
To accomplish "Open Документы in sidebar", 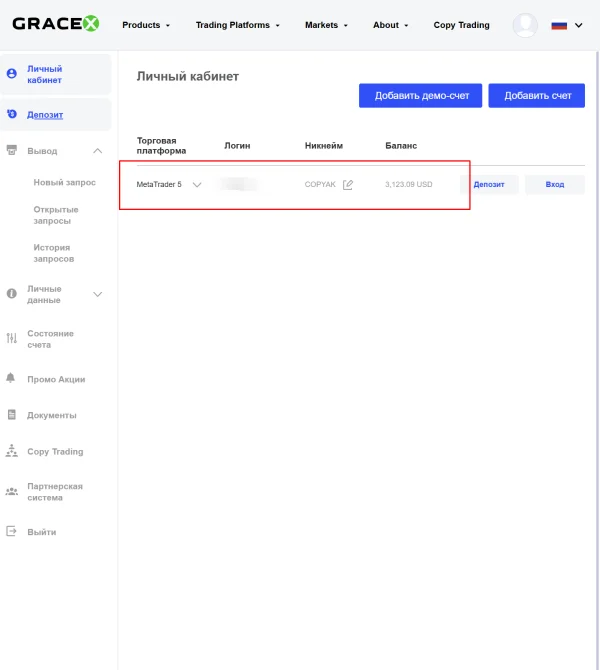I will click(x=52, y=415).
